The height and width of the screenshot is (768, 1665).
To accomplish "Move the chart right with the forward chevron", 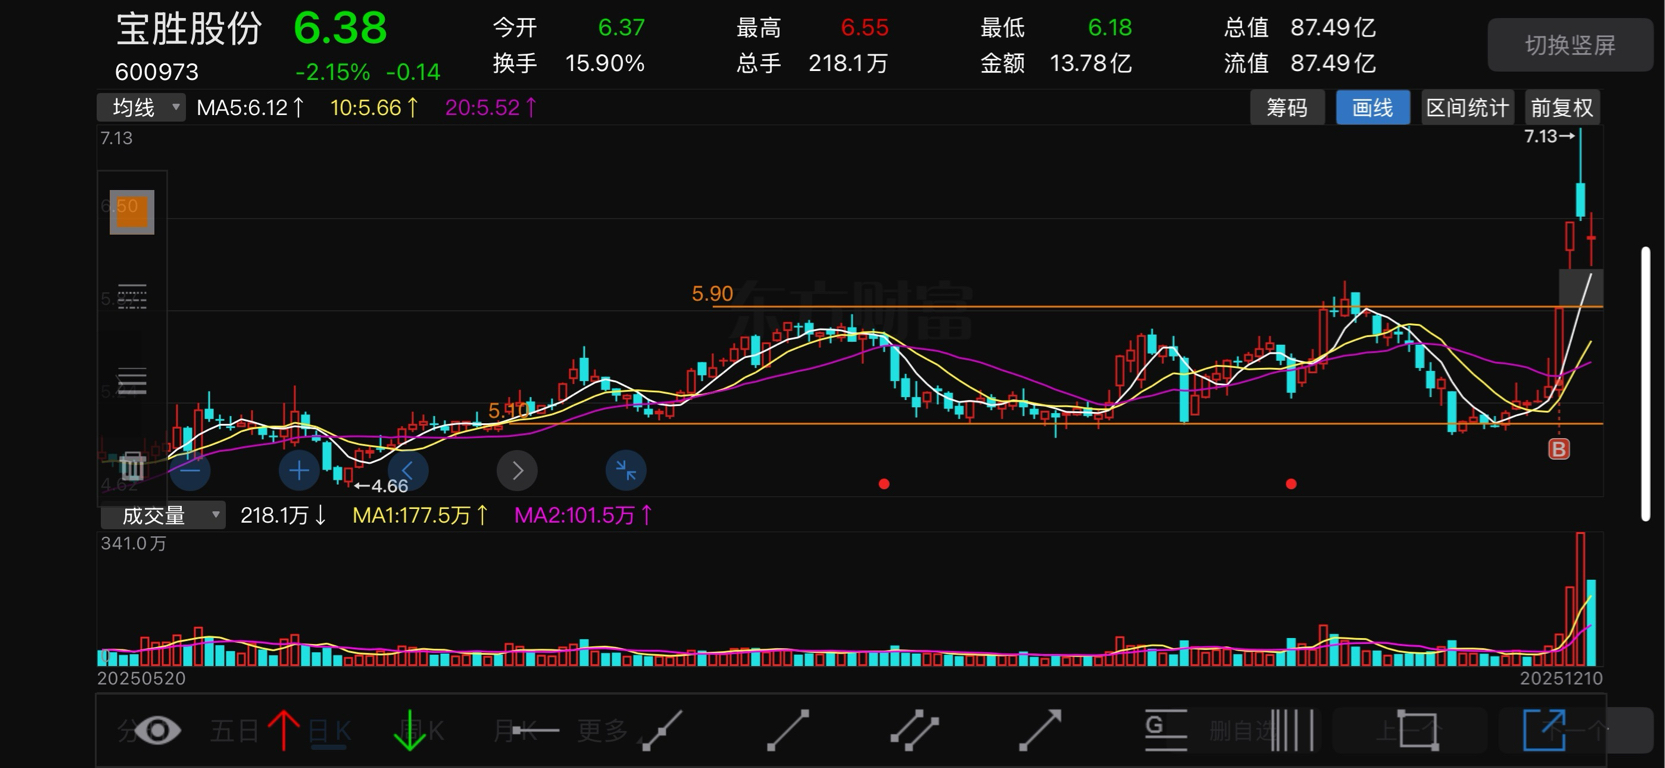I will (x=517, y=470).
